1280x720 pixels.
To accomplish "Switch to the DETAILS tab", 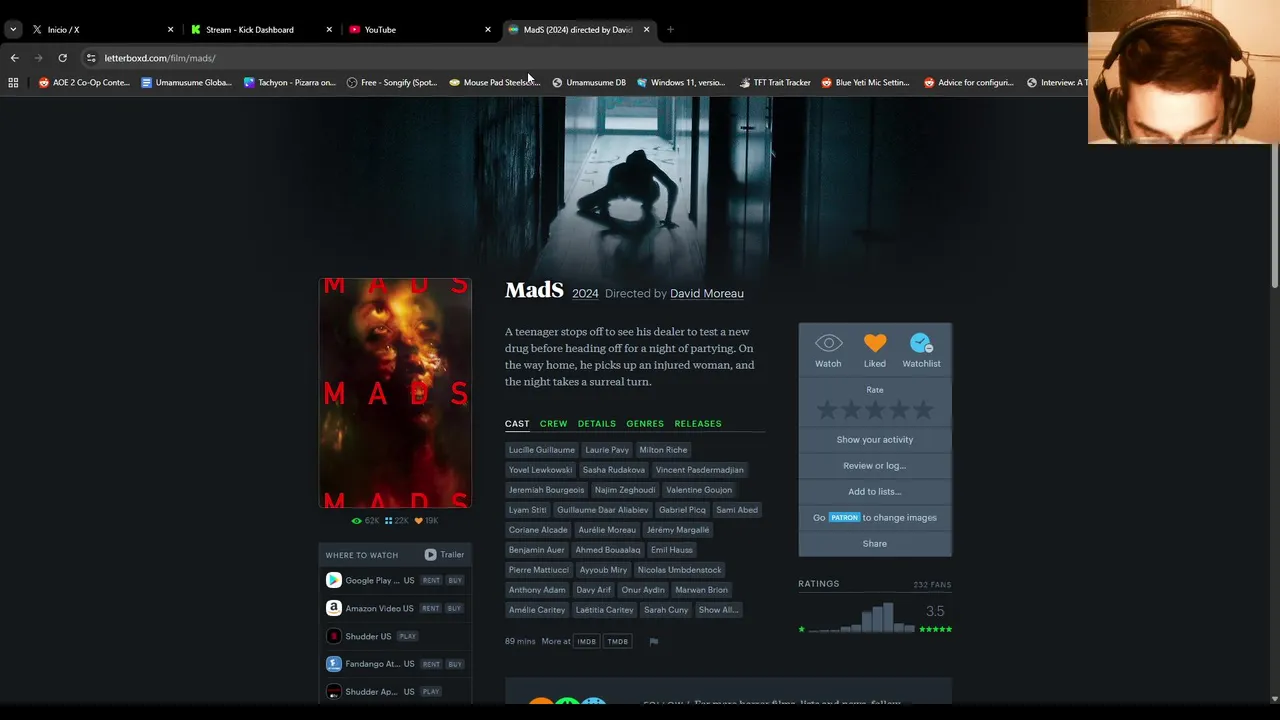I will (597, 424).
